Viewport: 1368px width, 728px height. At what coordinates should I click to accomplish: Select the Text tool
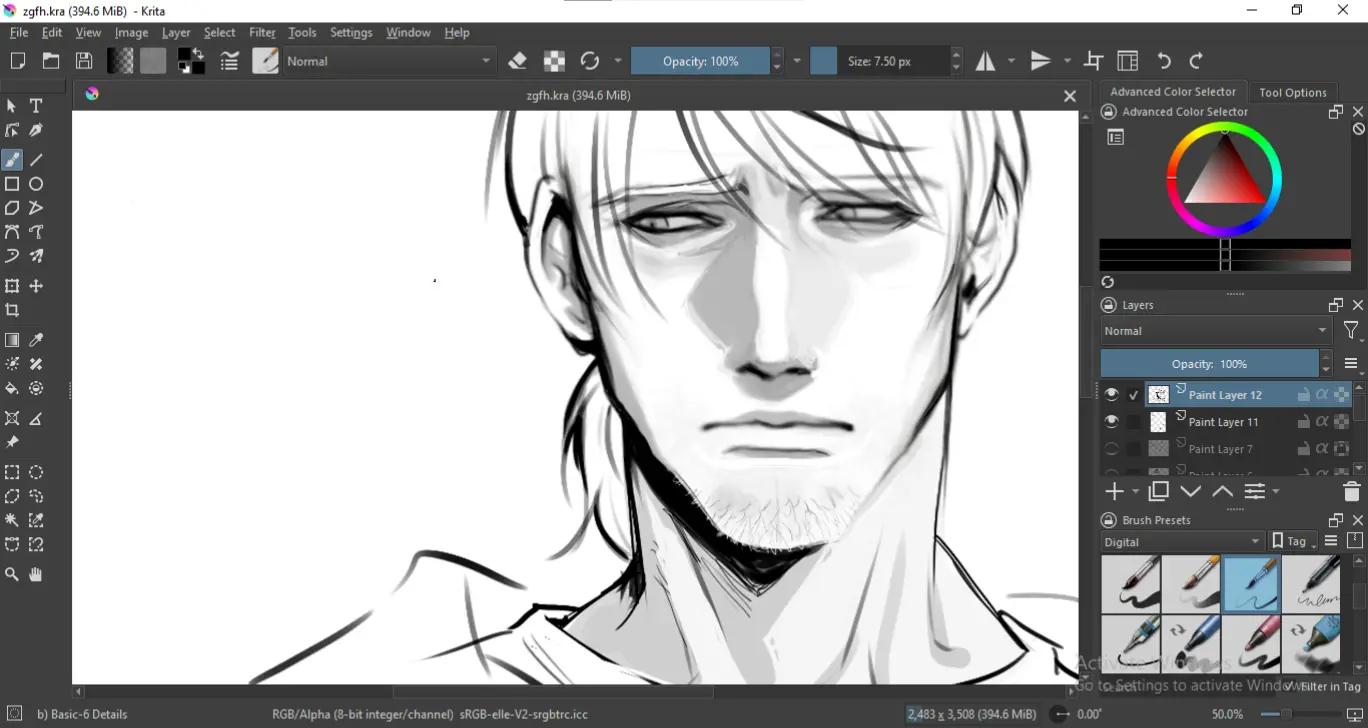click(36, 106)
